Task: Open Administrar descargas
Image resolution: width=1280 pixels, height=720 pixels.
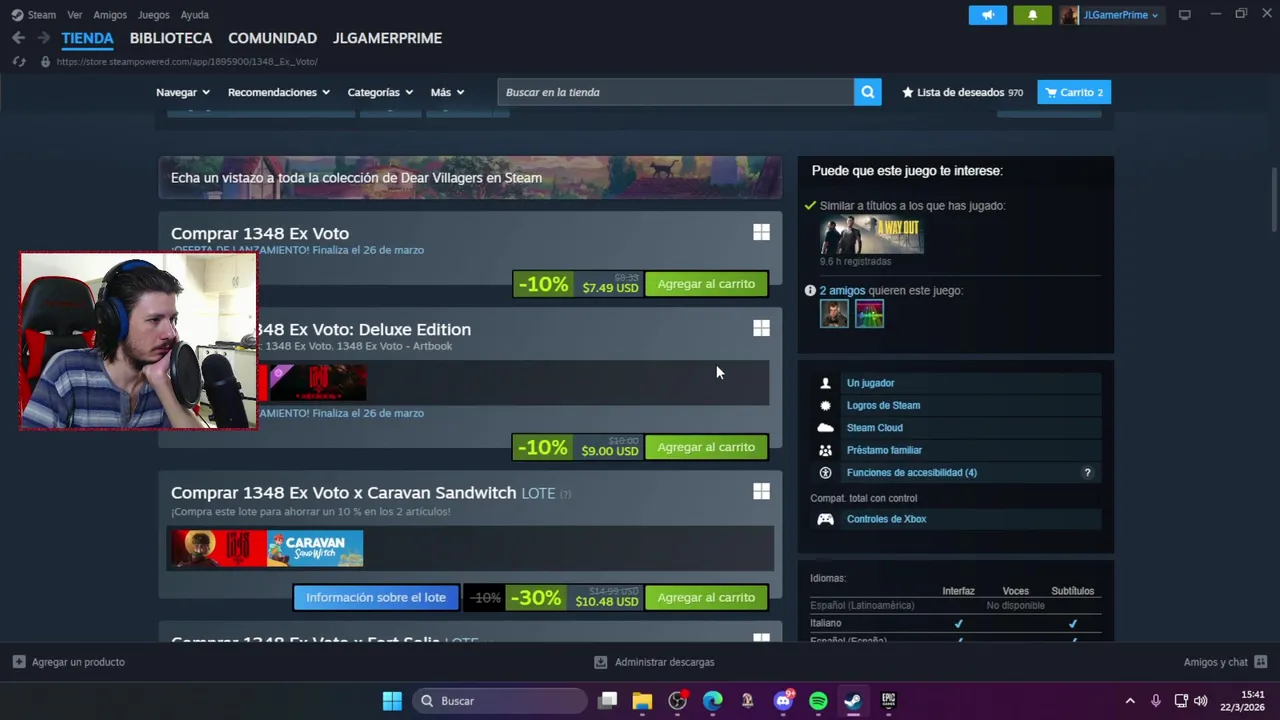Action: [x=654, y=662]
